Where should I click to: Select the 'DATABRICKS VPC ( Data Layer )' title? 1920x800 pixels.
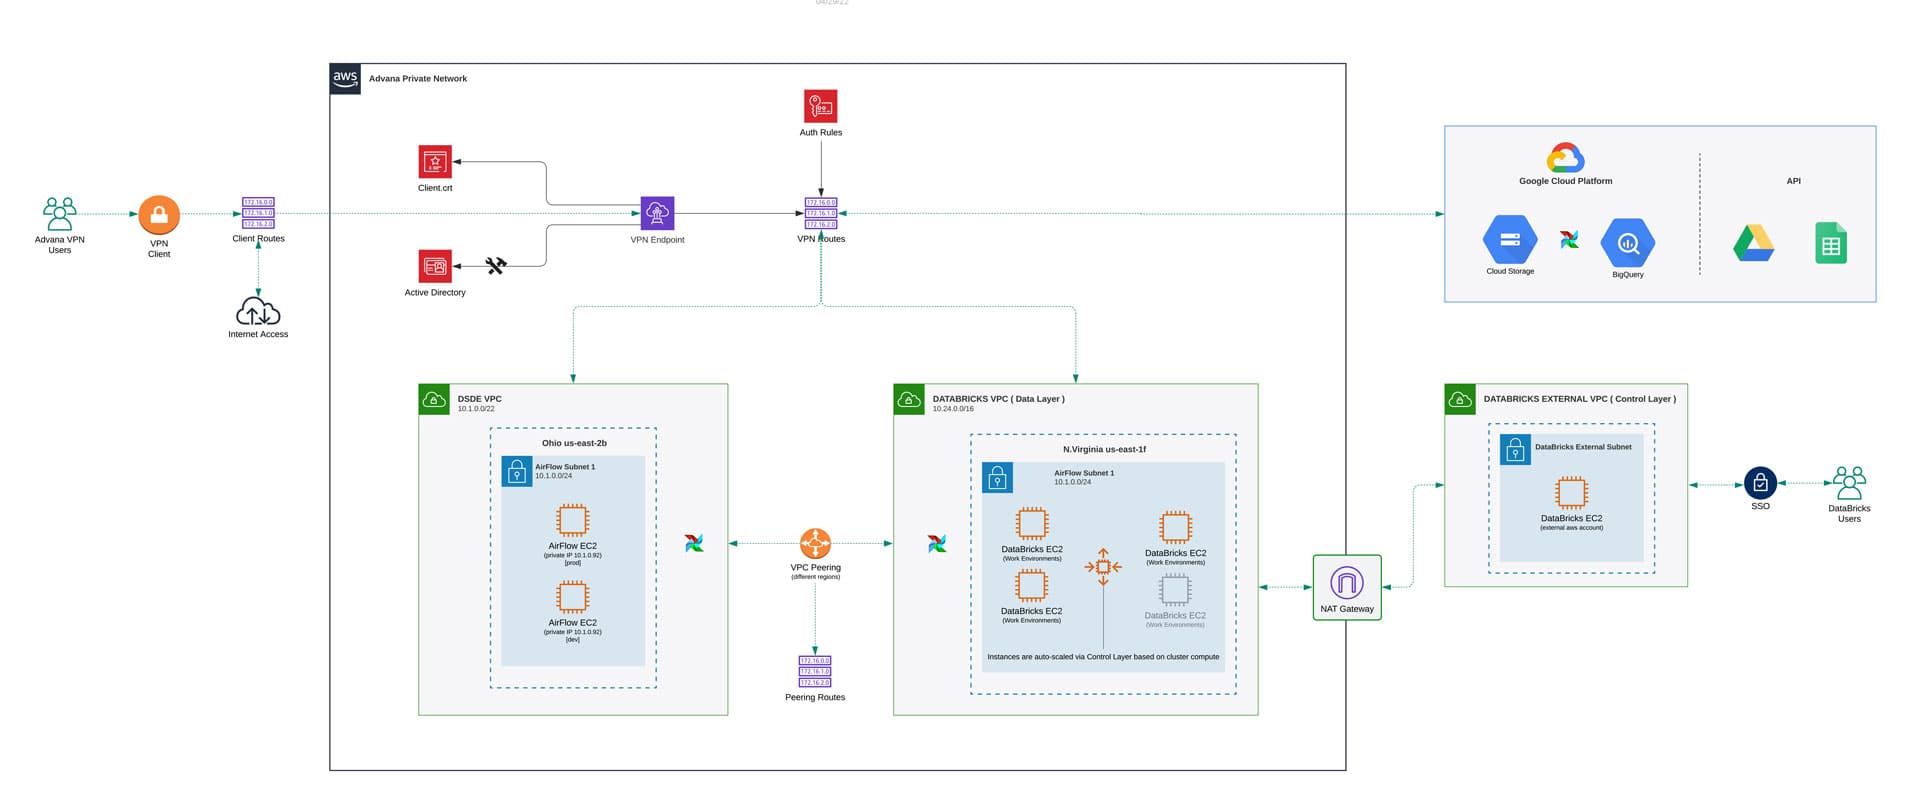(x=998, y=399)
